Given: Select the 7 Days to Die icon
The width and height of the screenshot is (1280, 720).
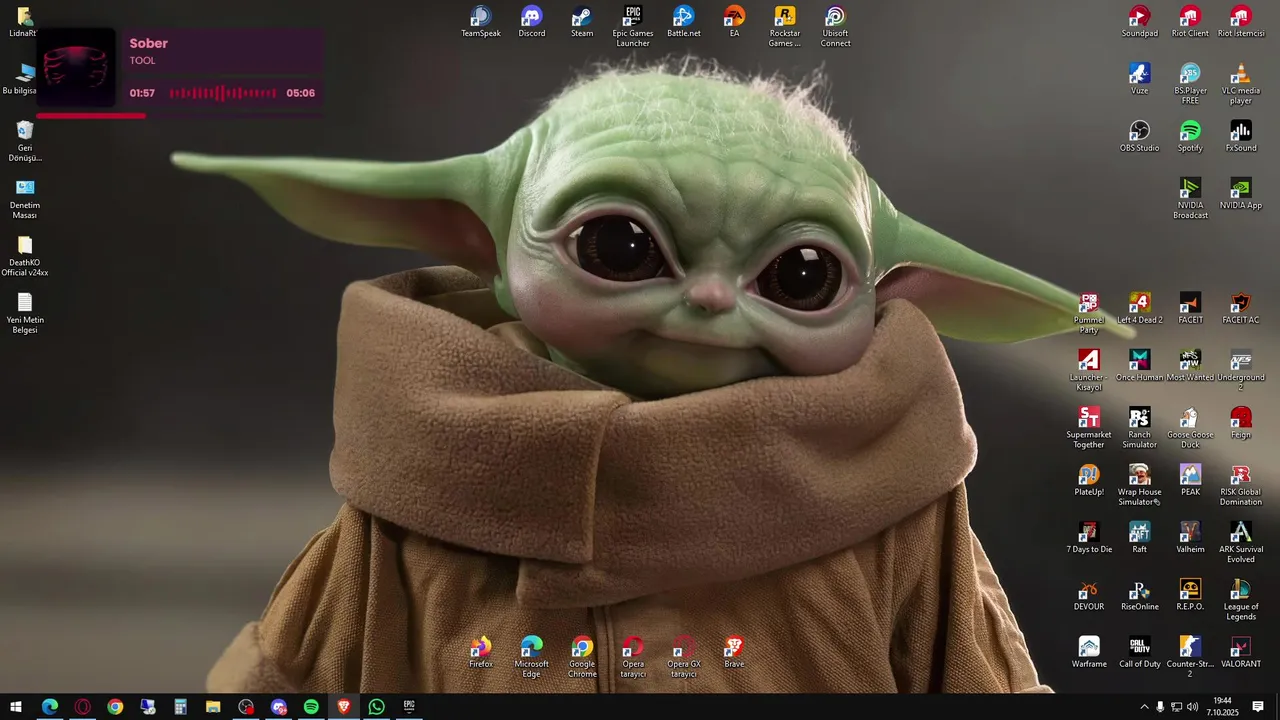Looking at the screenshot, I should pos(1089,538).
